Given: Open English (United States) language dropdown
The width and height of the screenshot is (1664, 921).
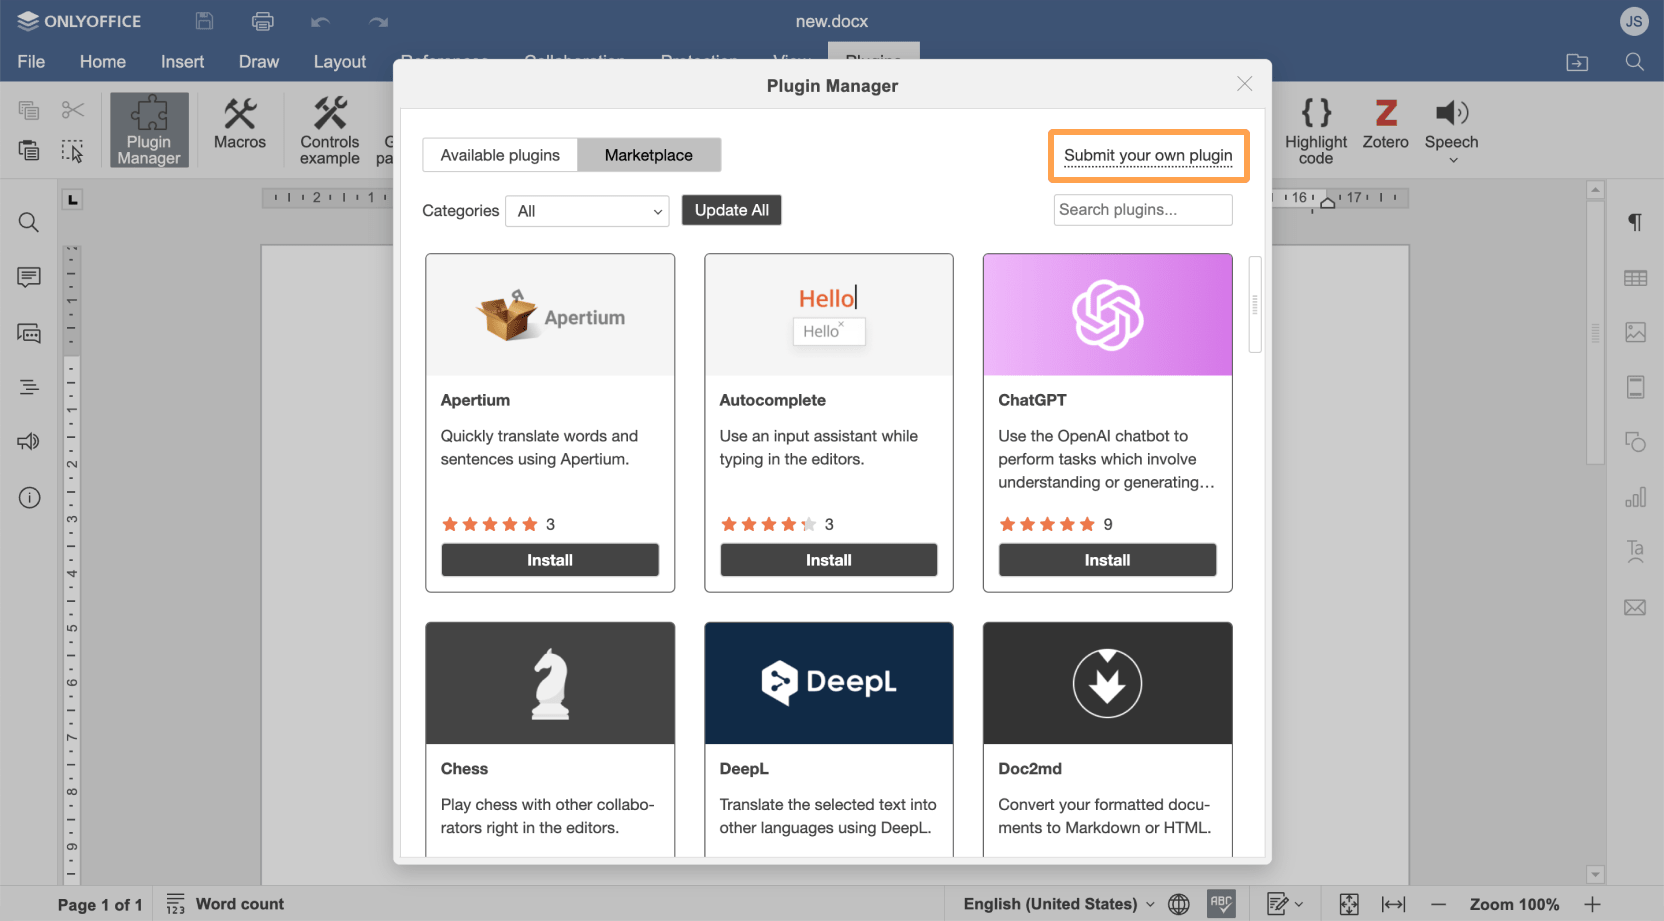Looking at the screenshot, I should [x=1059, y=904].
